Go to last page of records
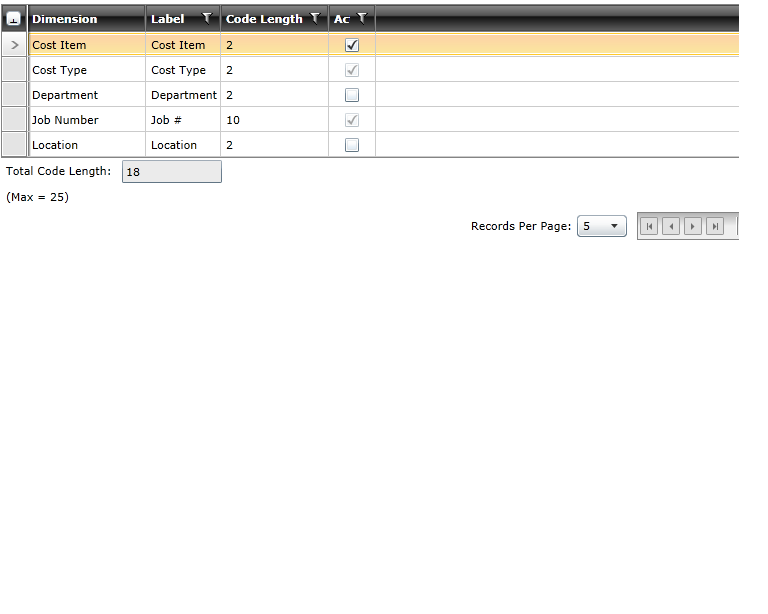 pos(714,226)
